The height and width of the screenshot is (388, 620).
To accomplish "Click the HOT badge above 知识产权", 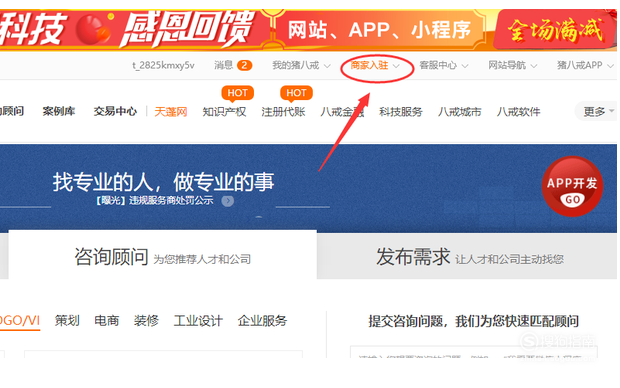I will pos(237,93).
